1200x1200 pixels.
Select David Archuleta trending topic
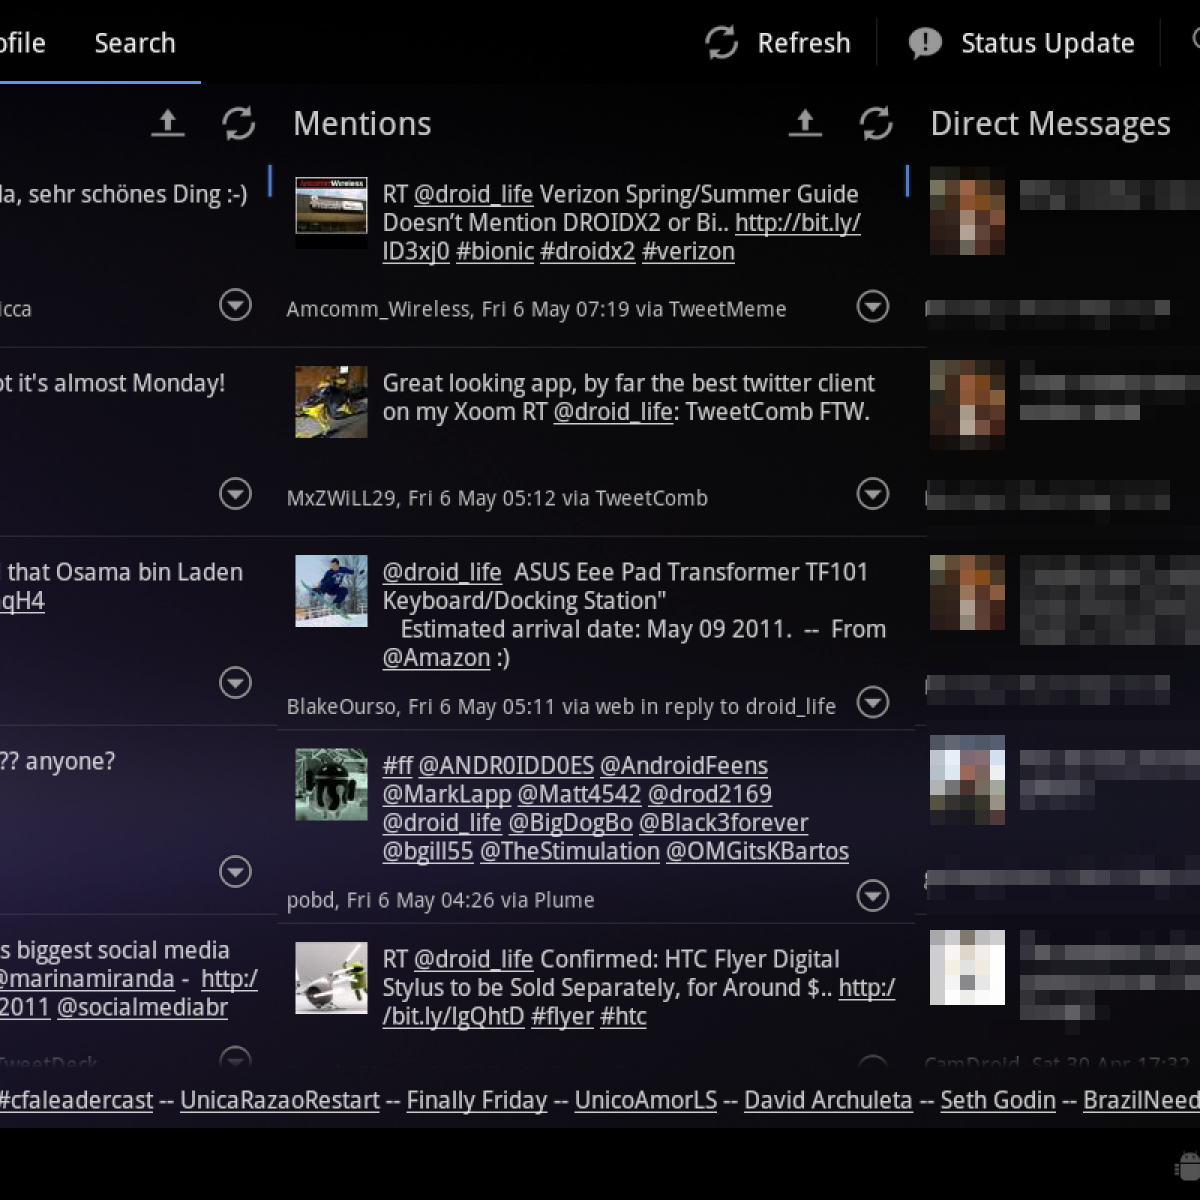tap(828, 1100)
